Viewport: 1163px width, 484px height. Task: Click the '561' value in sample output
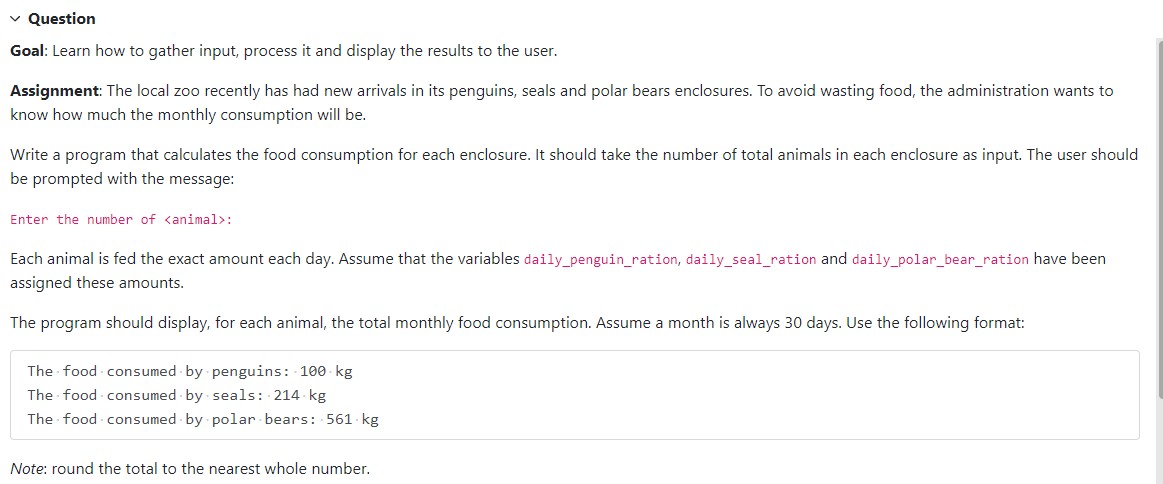(x=339, y=420)
